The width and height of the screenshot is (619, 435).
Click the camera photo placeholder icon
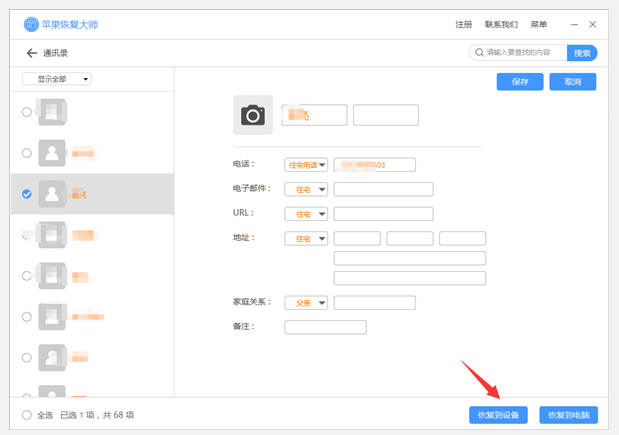point(253,115)
